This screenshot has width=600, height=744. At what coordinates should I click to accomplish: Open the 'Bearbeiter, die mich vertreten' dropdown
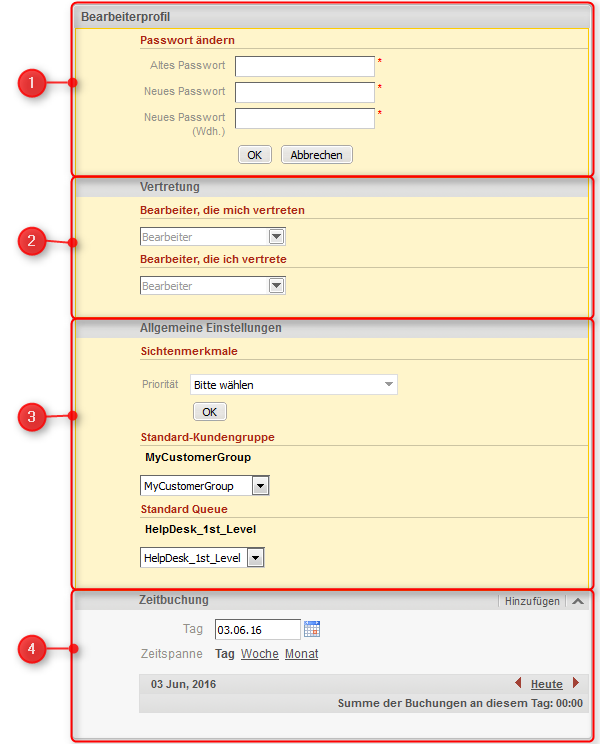(212, 237)
